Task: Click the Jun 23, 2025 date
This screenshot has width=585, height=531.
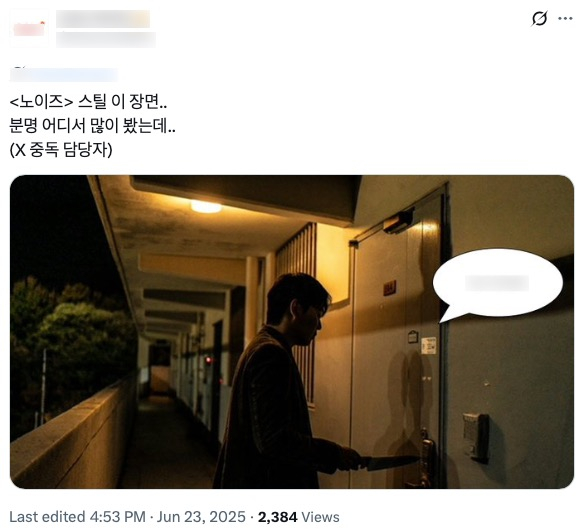Action: (201, 517)
